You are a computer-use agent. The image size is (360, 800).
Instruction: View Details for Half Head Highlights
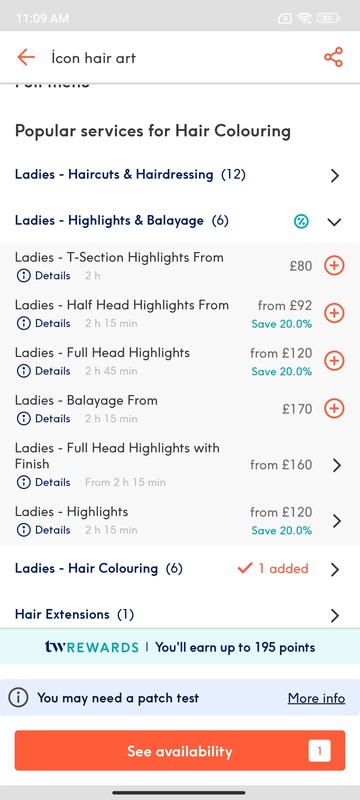[x=43, y=323]
